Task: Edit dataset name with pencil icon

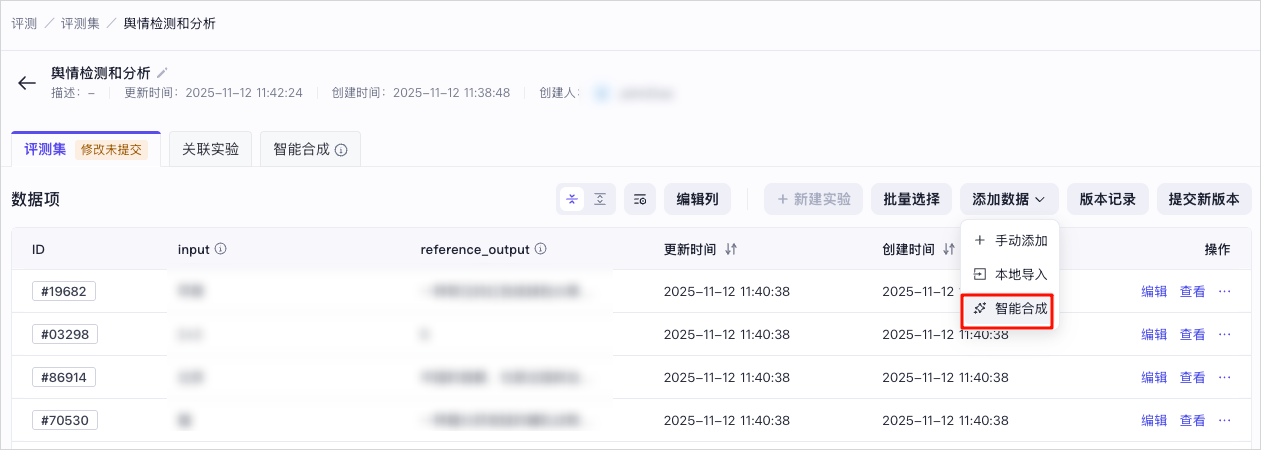Action: click(163, 73)
